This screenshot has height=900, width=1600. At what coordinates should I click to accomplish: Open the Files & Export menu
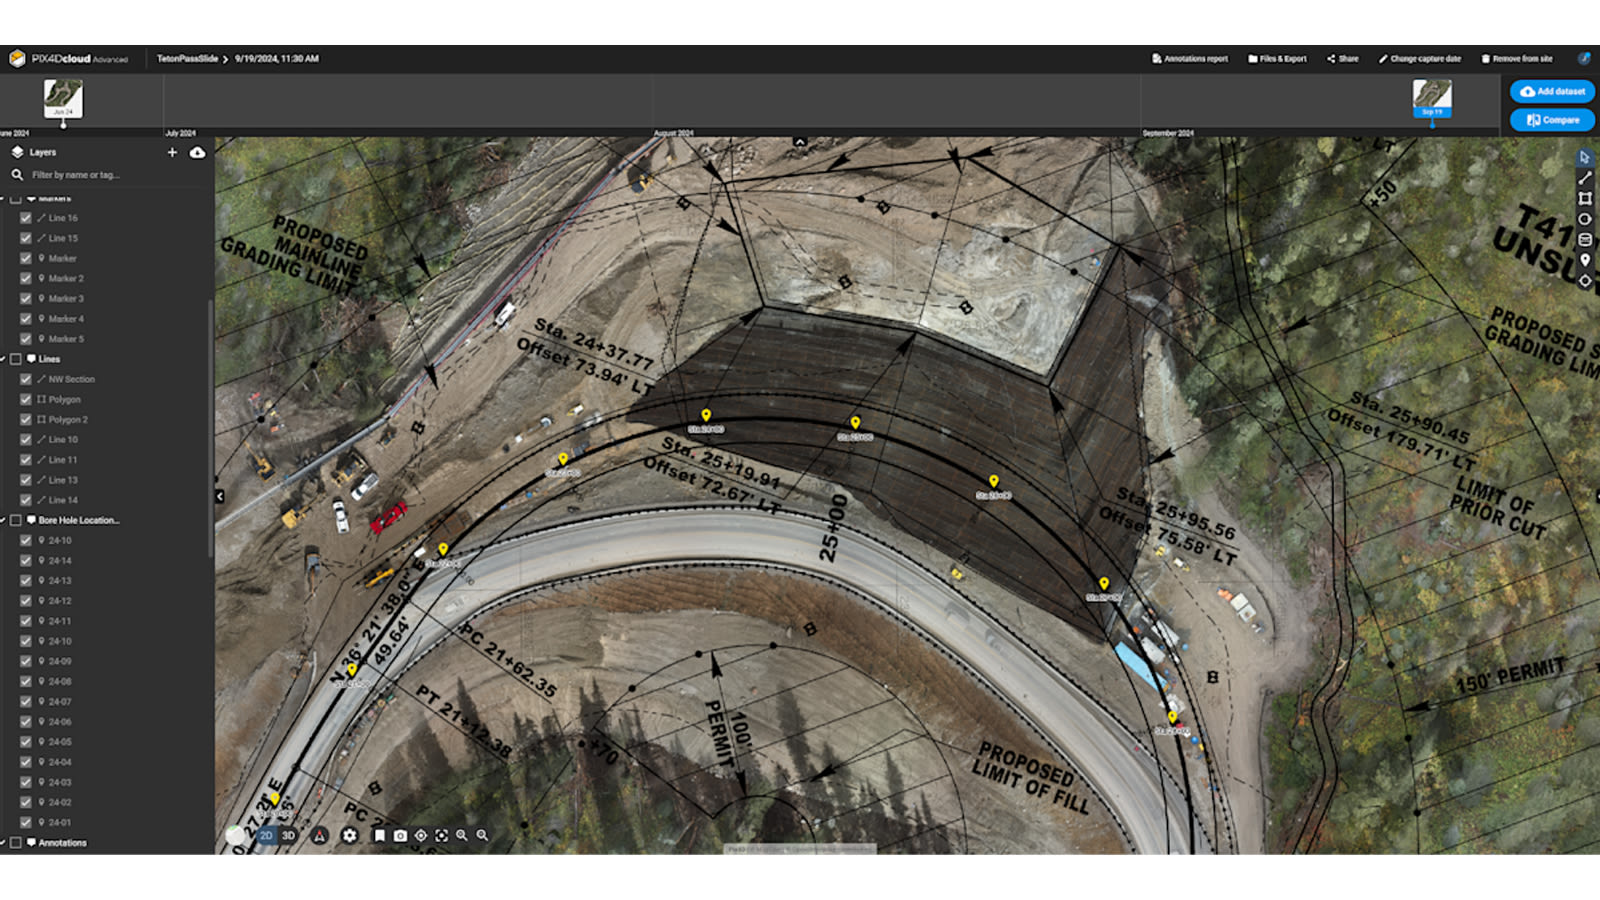[x=1276, y=58]
